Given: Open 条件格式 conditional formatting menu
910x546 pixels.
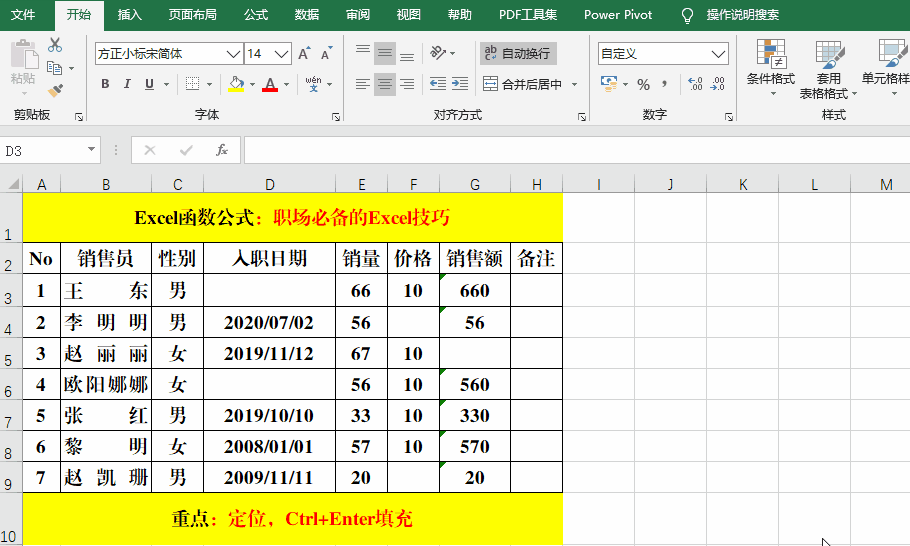Looking at the screenshot, I should point(771,68).
